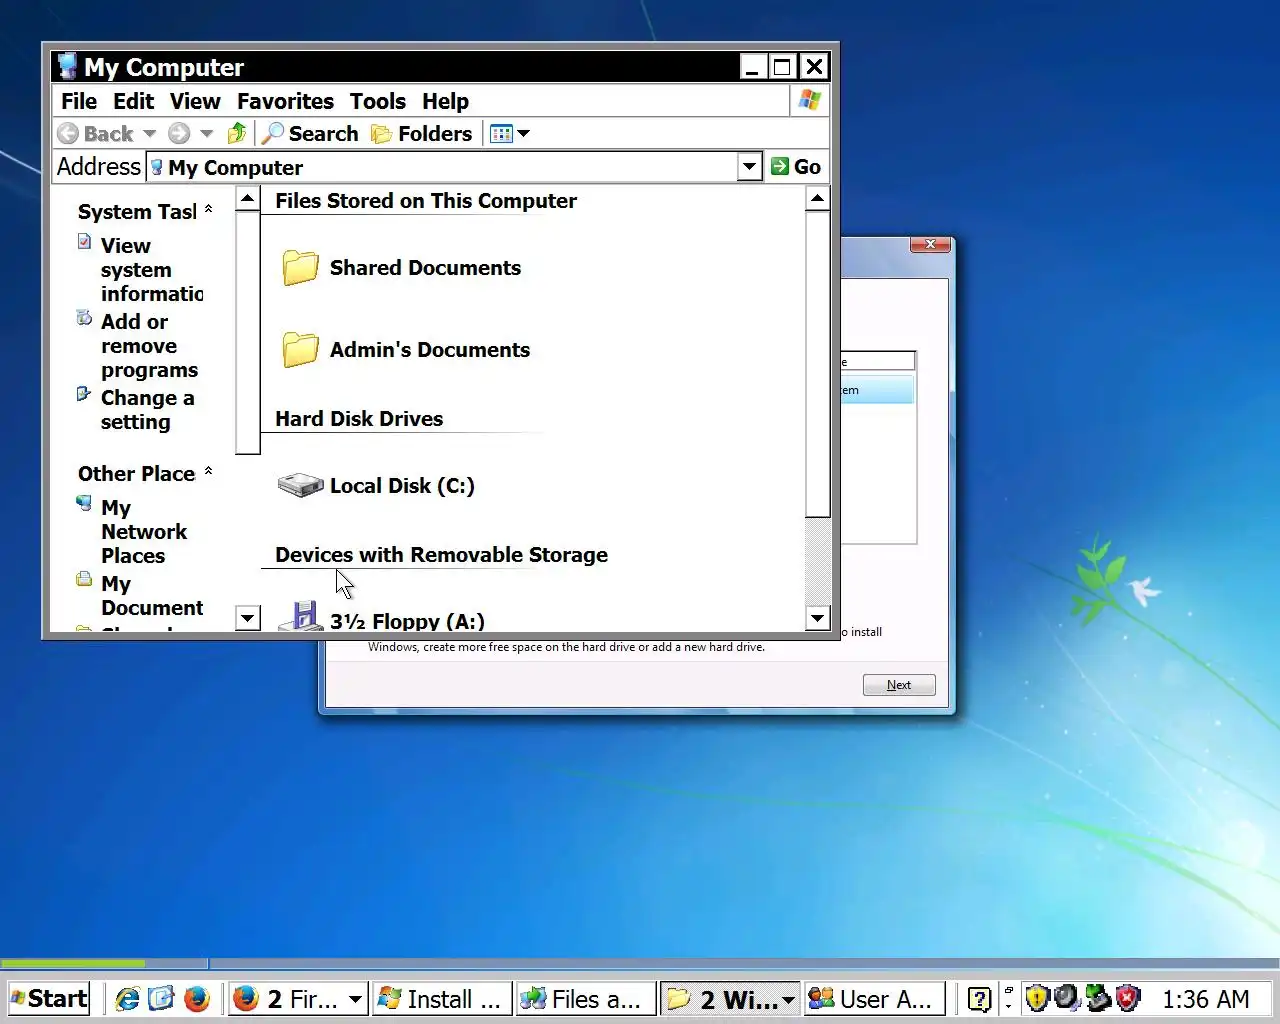Select the 3½ Floppy (A:) drive

[381, 618]
